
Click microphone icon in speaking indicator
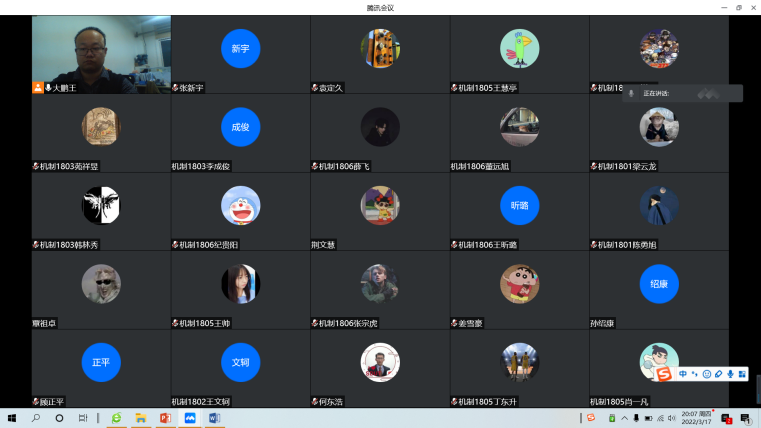(630, 93)
